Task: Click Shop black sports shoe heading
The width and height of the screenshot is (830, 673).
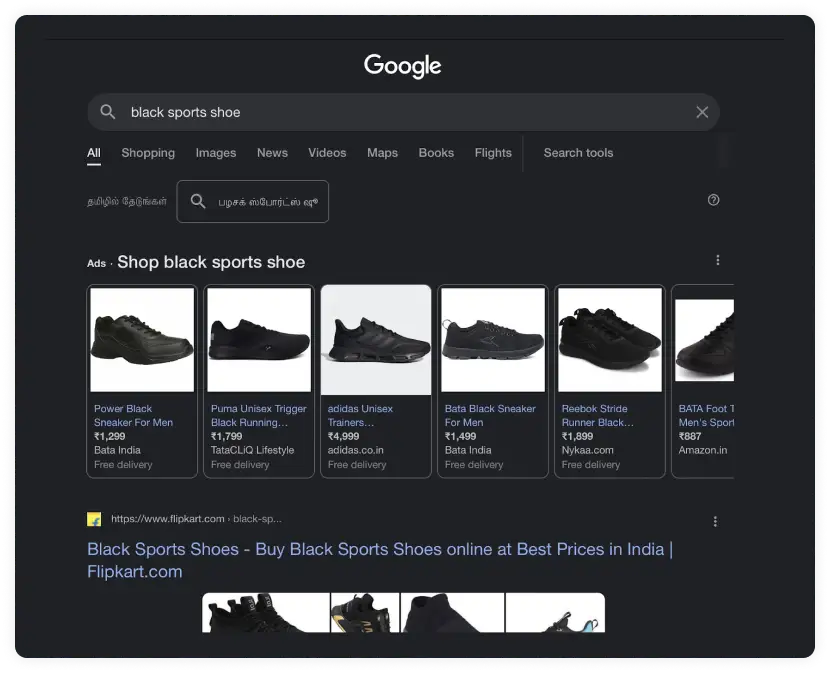Action: tap(211, 262)
